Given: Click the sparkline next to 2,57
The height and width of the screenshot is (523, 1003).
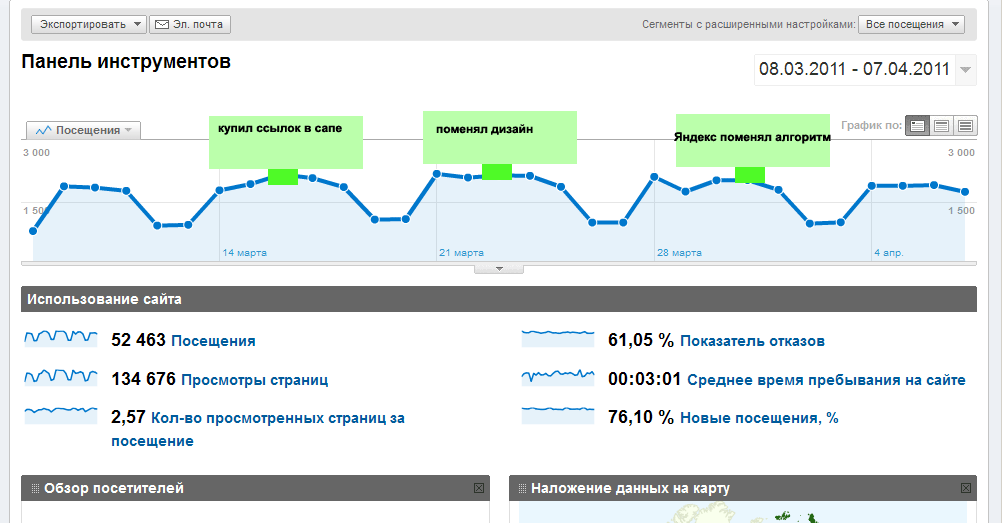Looking at the screenshot, I should (x=61, y=415).
